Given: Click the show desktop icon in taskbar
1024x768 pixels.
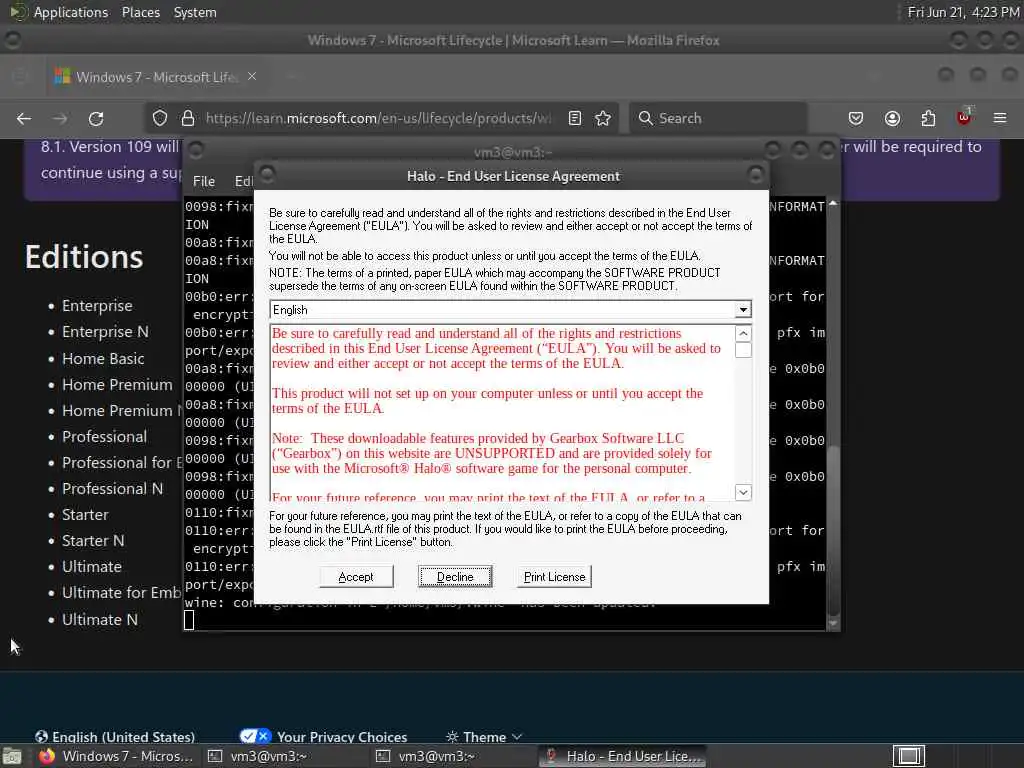Looking at the screenshot, I should pyautogui.click(x=12, y=757).
